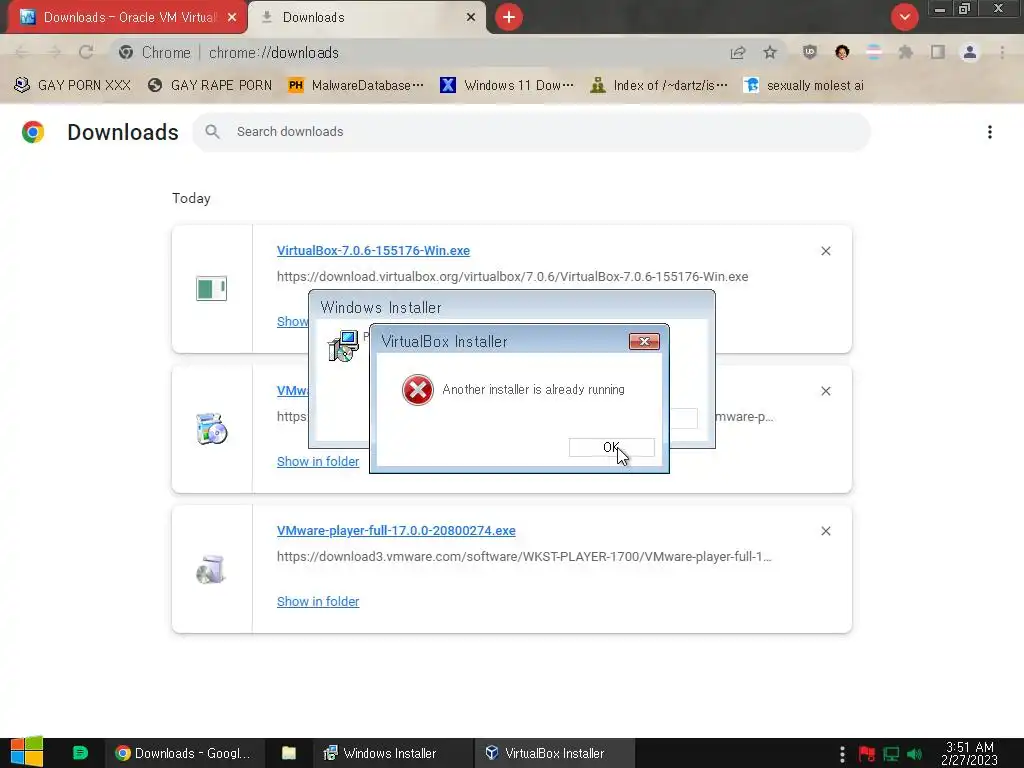Show VMware-player-full-17.0.0 in folder
The height and width of the screenshot is (768, 1024).
coord(318,601)
